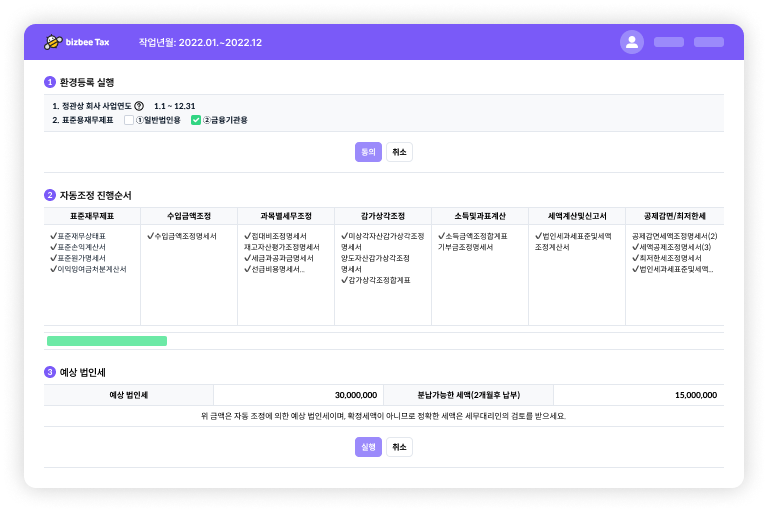Open the user profile avatar
768x512 pixels.
pos(631,42)
